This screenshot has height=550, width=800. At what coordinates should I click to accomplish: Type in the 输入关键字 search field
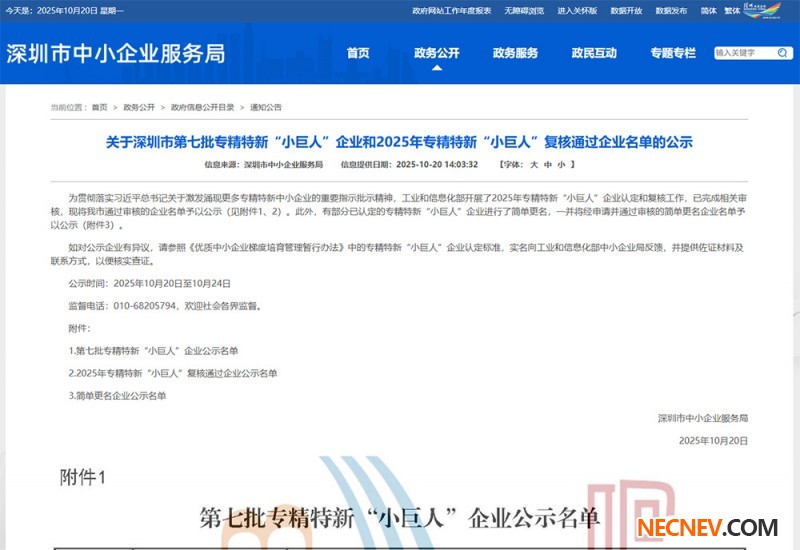pos(745,53)
